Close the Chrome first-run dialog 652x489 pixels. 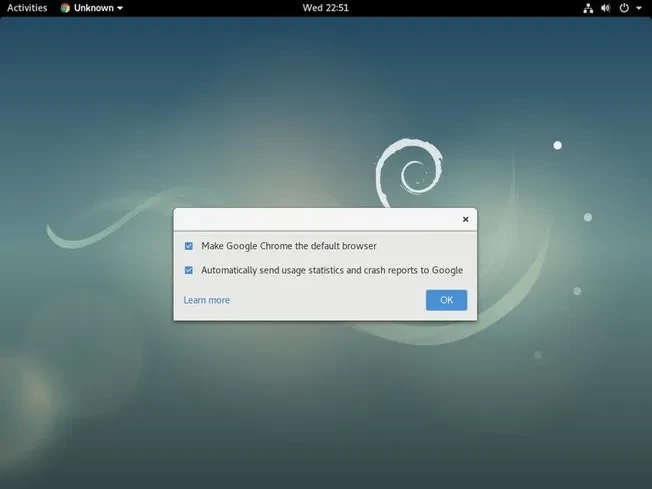[465, 219]
